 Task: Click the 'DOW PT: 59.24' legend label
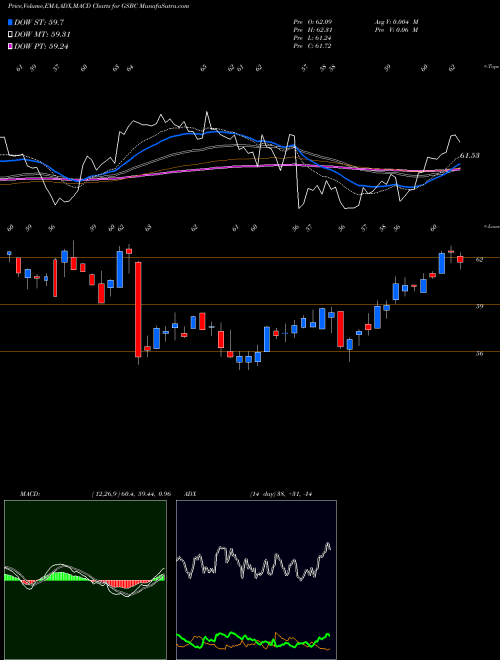(x=41, y=46)
